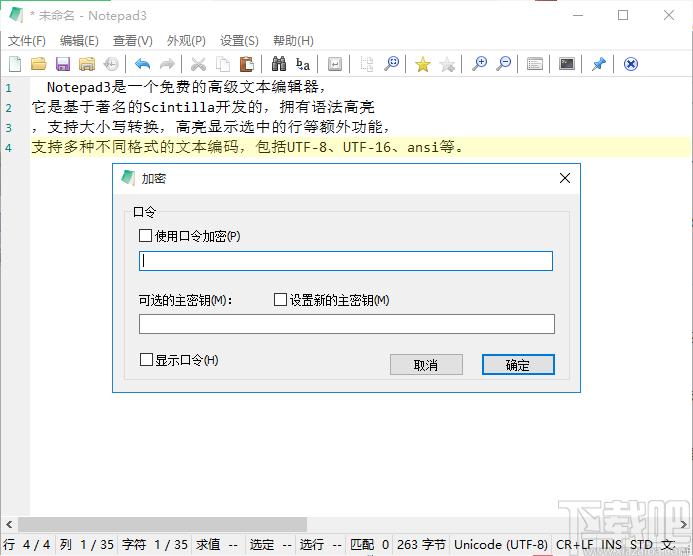Close the 加密 dialog
The height and width of the screenshot is (556, 693).
coord(565,178)
